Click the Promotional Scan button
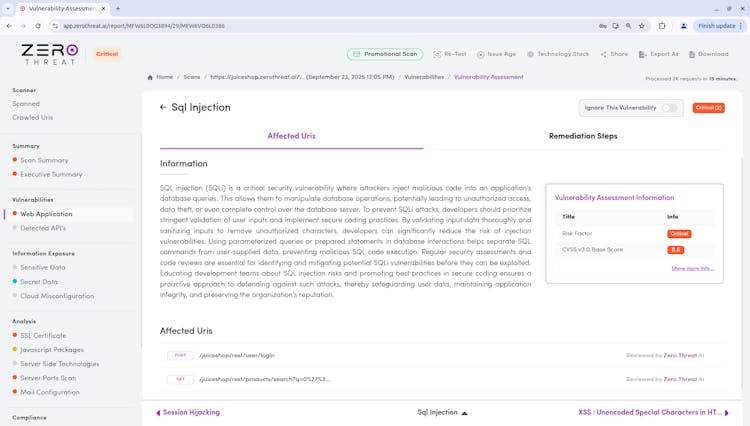 click(x=385, y=54)
